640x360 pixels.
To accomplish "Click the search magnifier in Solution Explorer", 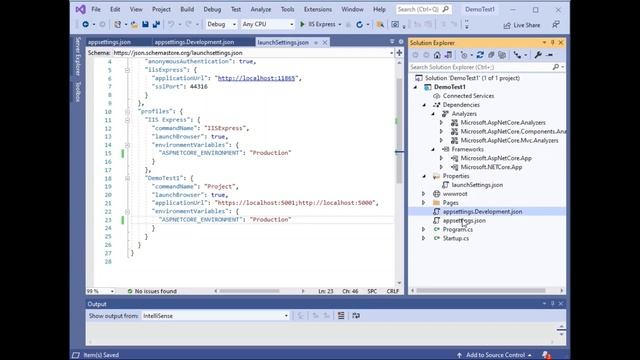I will (556, 67).
